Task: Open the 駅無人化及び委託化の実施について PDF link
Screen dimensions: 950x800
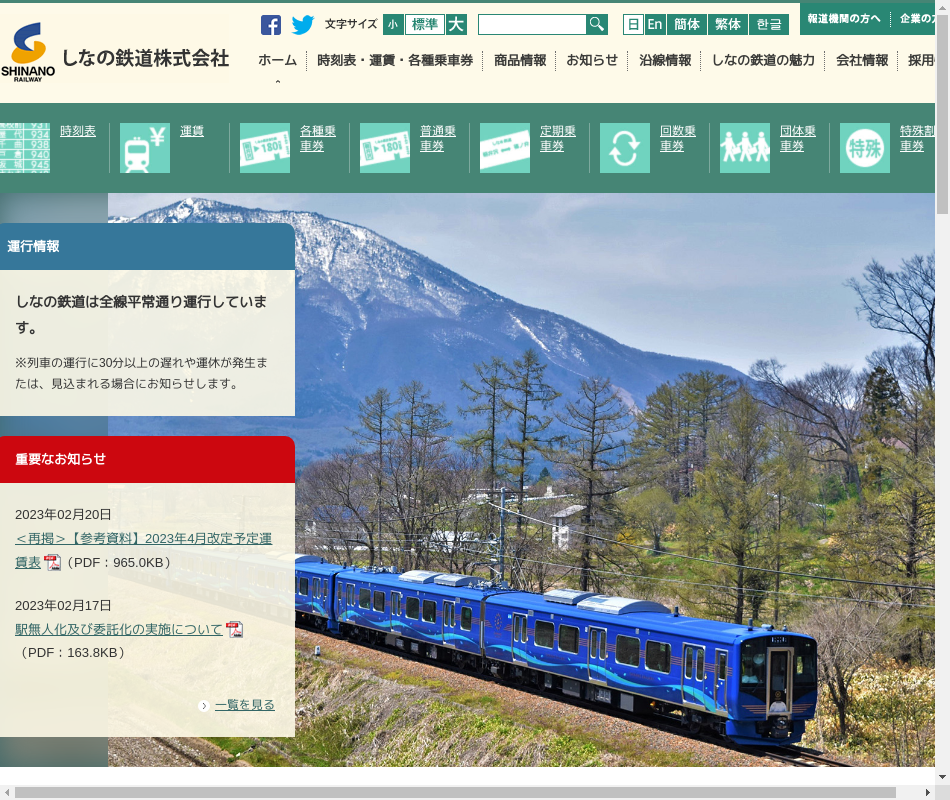Action: 119,629
